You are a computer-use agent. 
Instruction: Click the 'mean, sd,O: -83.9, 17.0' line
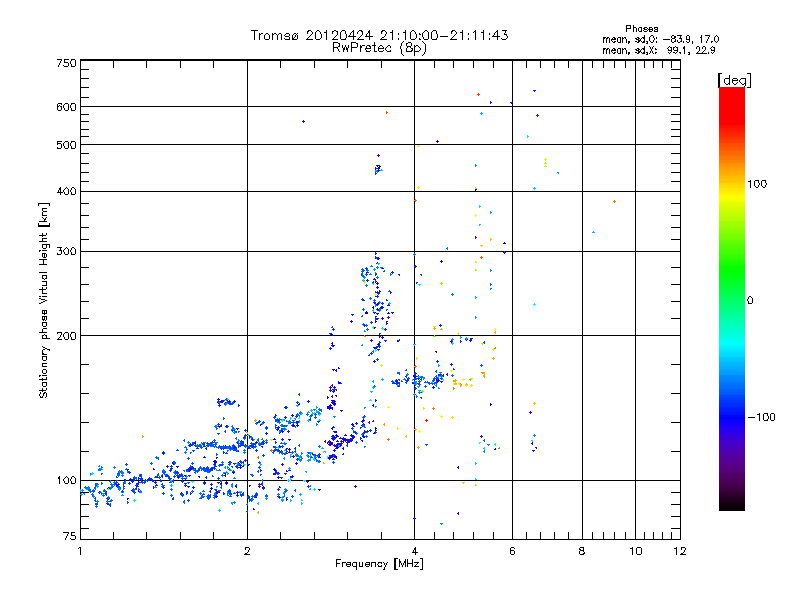point(661,39)
